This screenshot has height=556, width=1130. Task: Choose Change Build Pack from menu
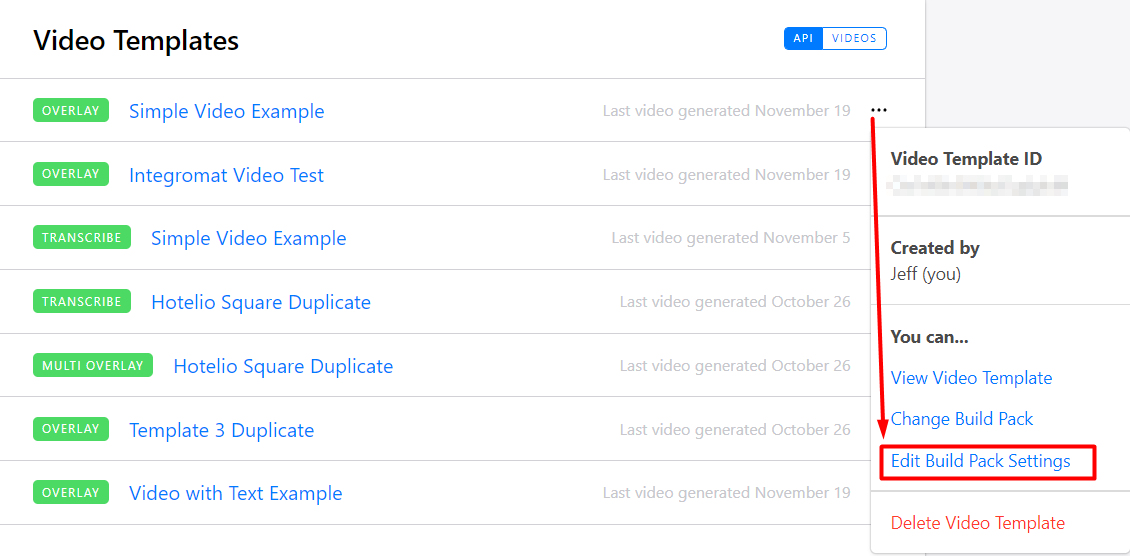(x=961, y=419)
